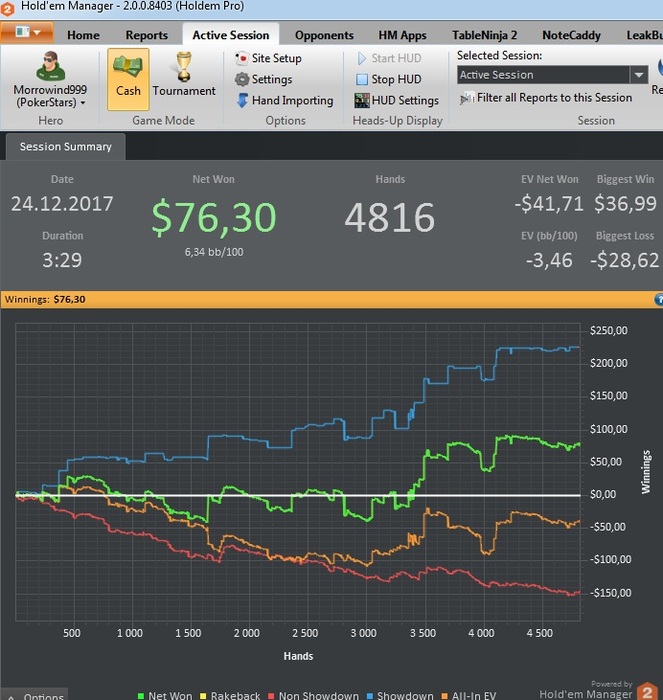The image size is (663, 700).
Task: Toggle the Net Won green legend swatch
Action: [x=141, y=696]
